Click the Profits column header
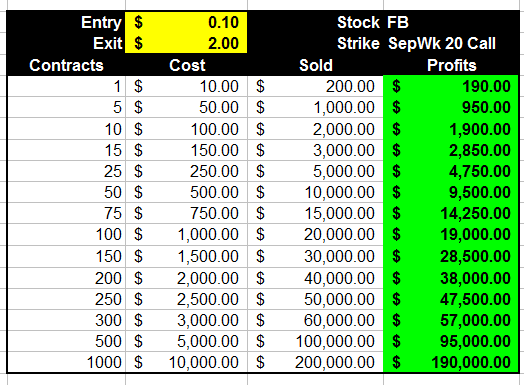 pos(451,65)
